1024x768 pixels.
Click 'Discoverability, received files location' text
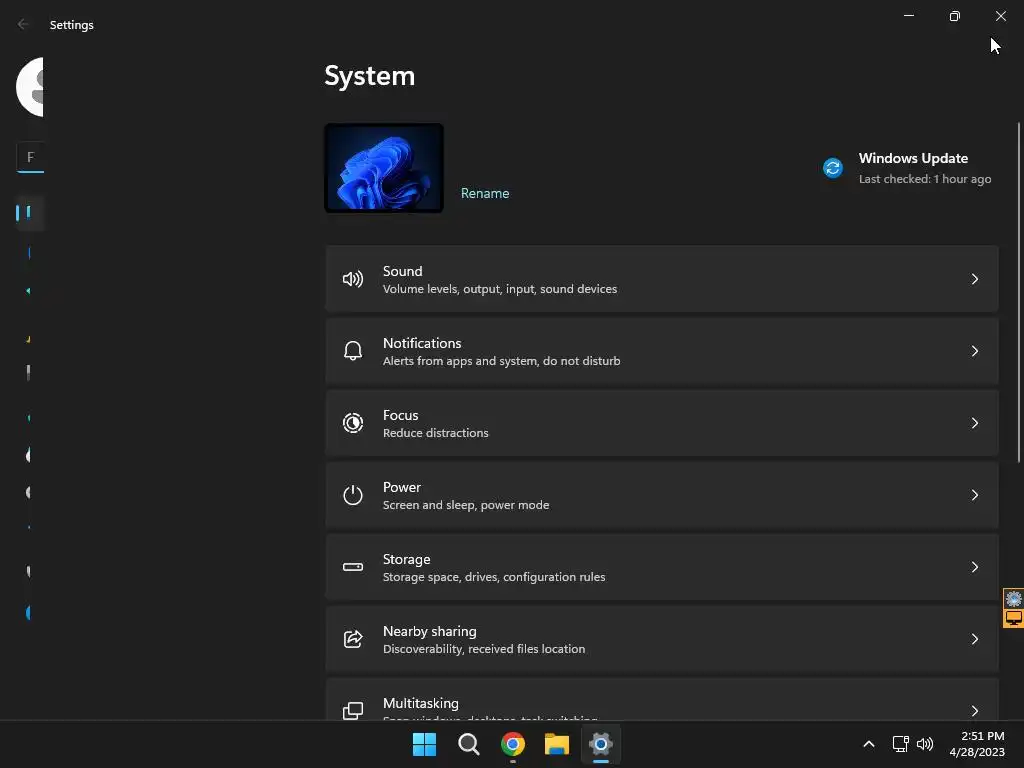[484, 649]
